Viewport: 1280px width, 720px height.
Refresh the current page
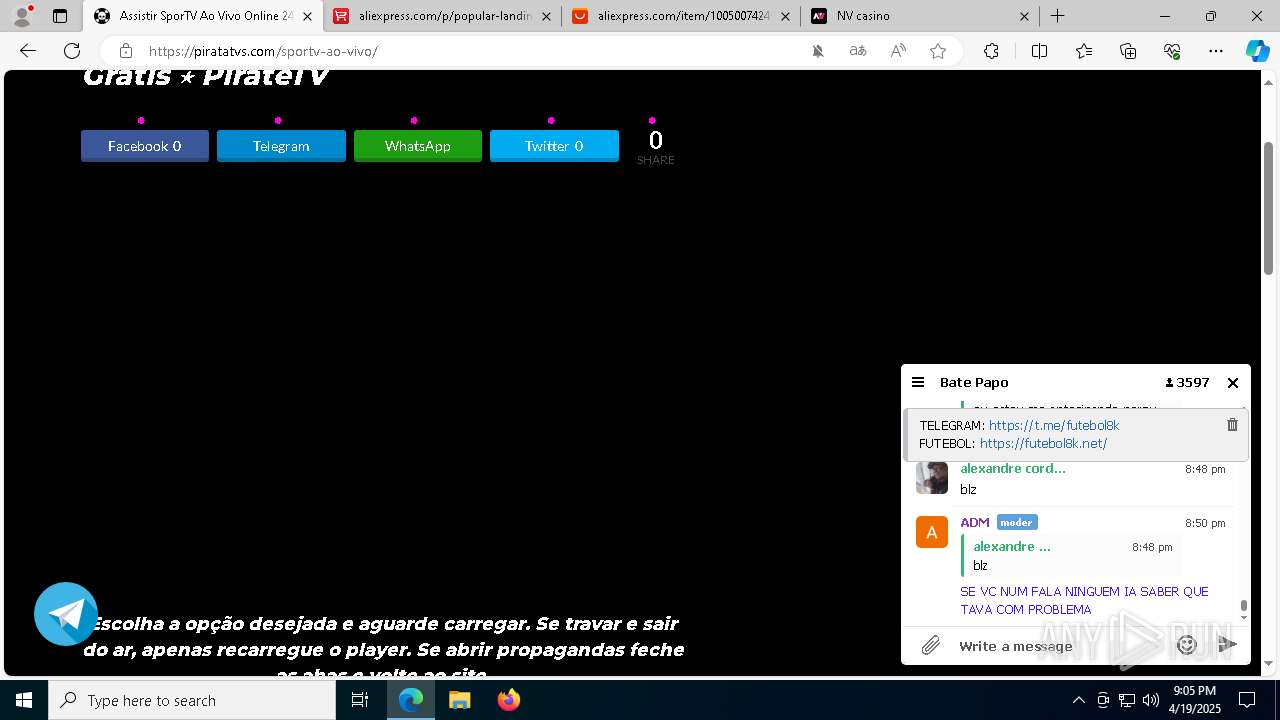click(x=72, y=51)
